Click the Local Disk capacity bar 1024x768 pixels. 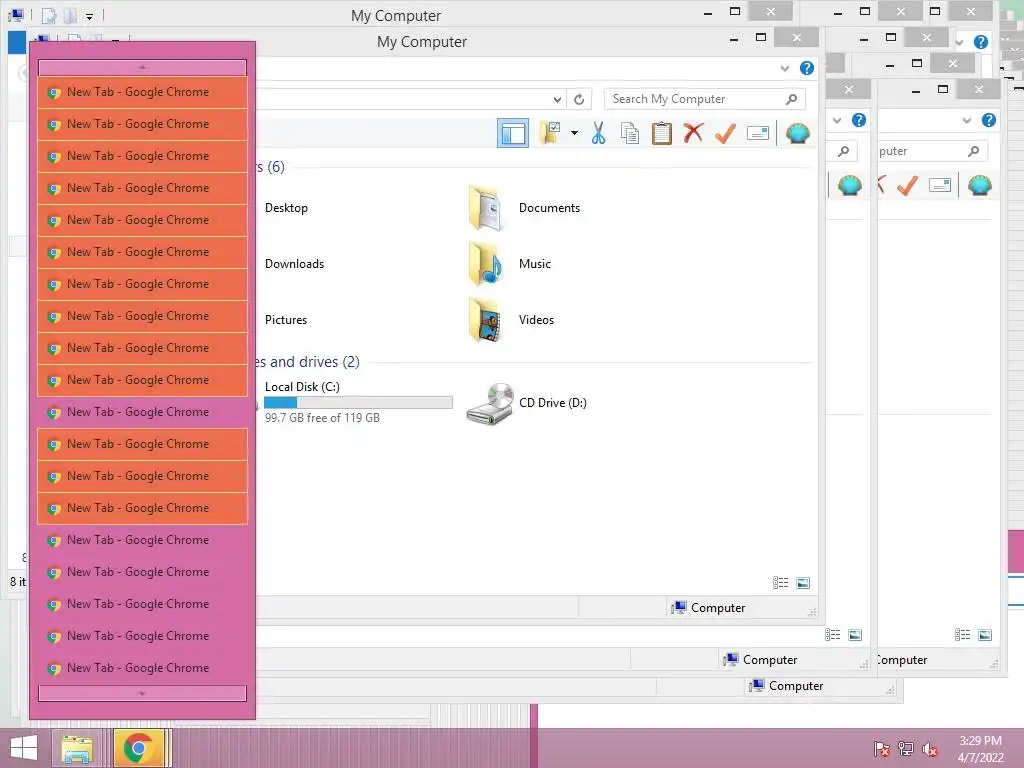point(358,402)
